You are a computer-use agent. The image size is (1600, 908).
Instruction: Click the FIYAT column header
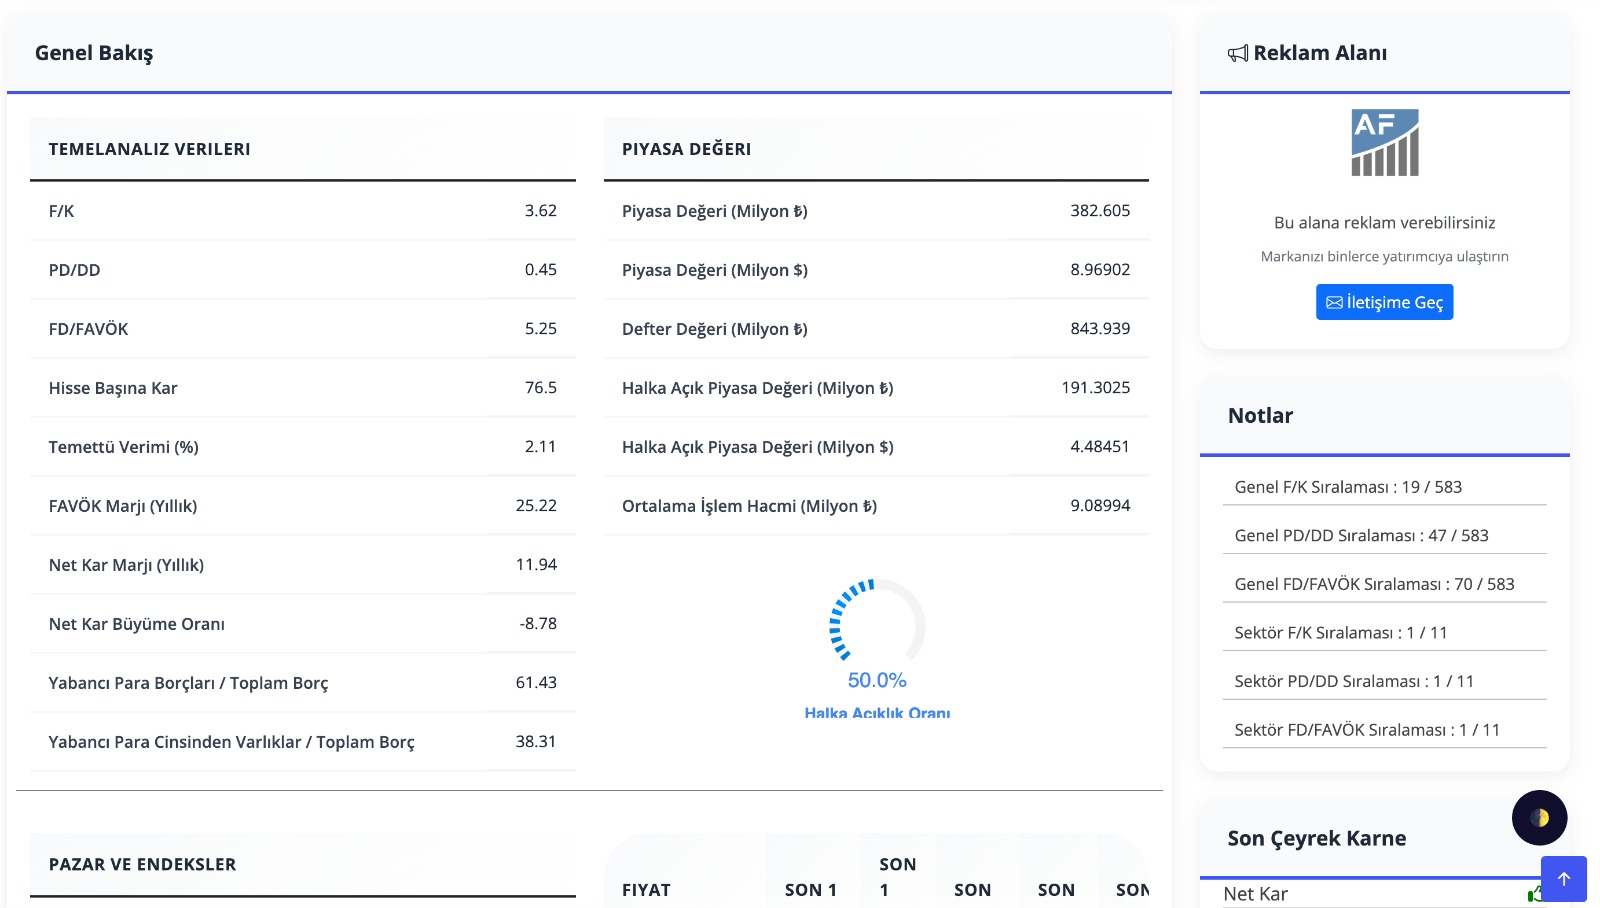646,889
